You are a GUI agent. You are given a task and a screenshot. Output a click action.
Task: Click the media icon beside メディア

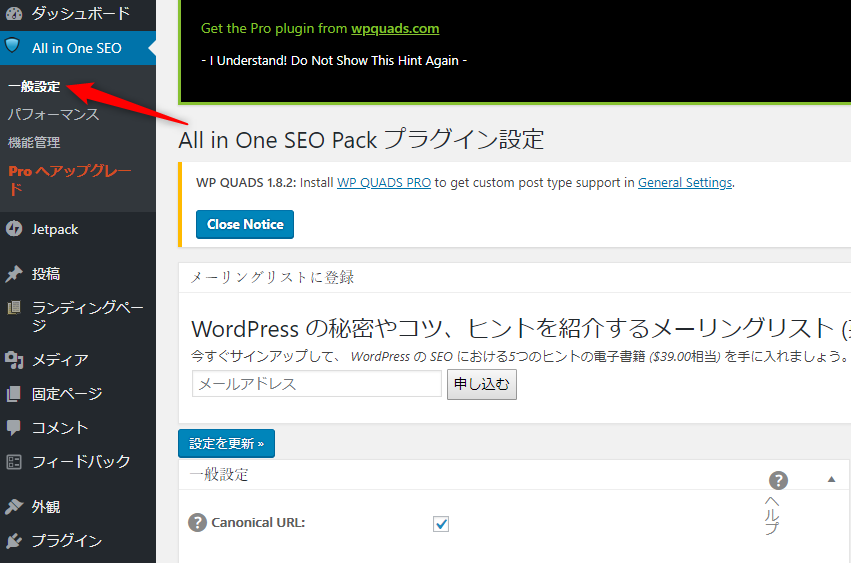pos(14,359)
